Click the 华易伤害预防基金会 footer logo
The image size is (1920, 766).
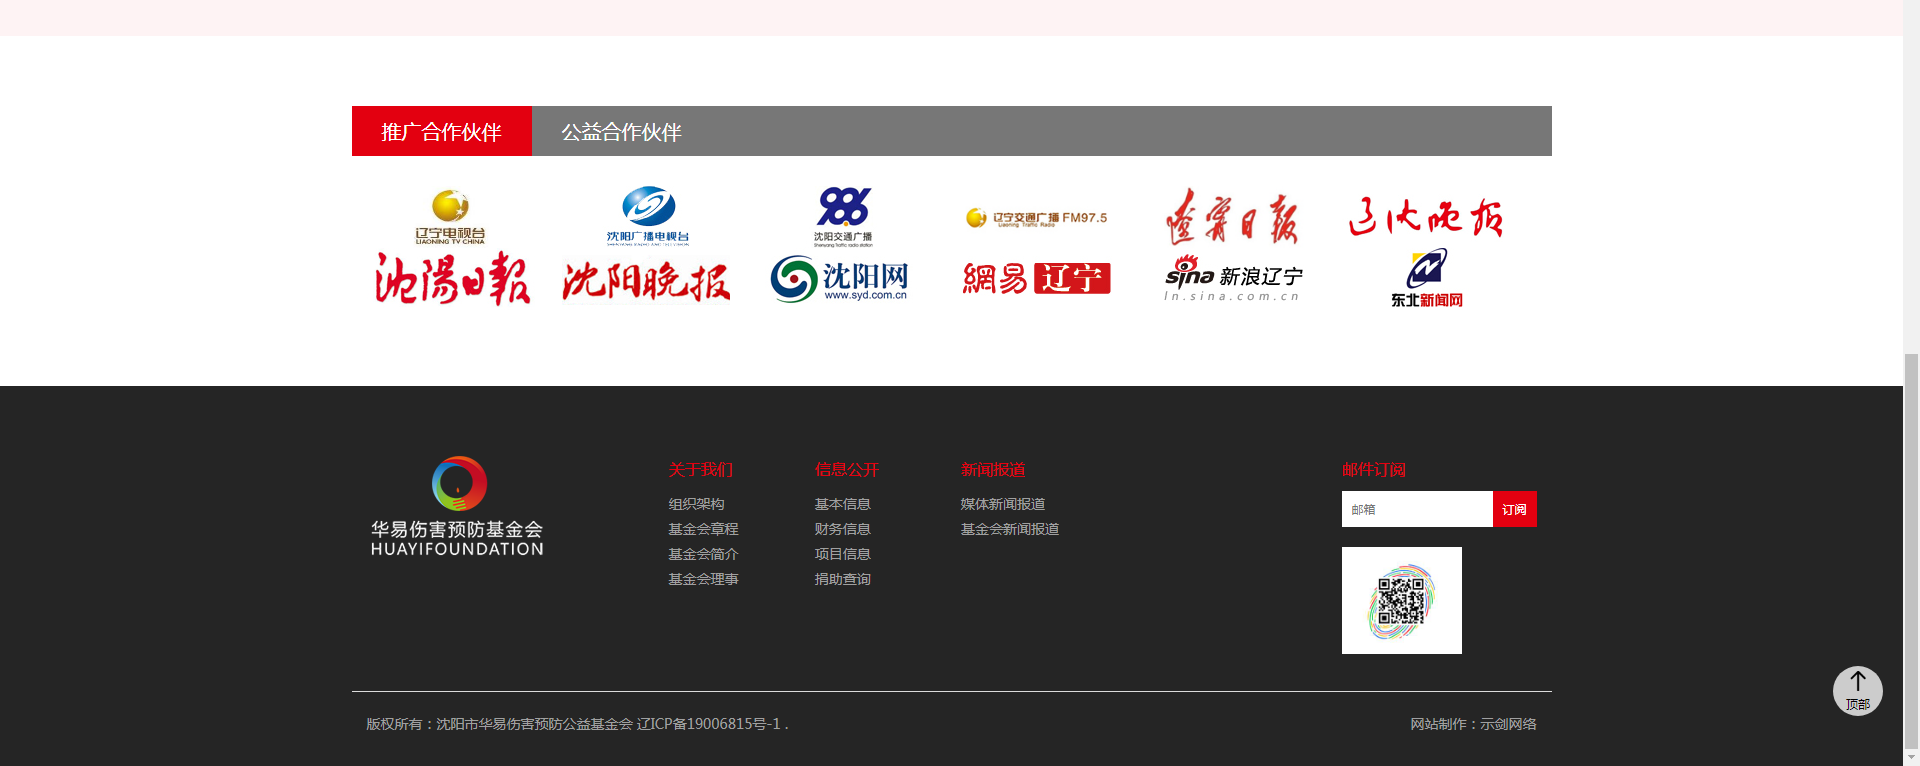[457, 507]
